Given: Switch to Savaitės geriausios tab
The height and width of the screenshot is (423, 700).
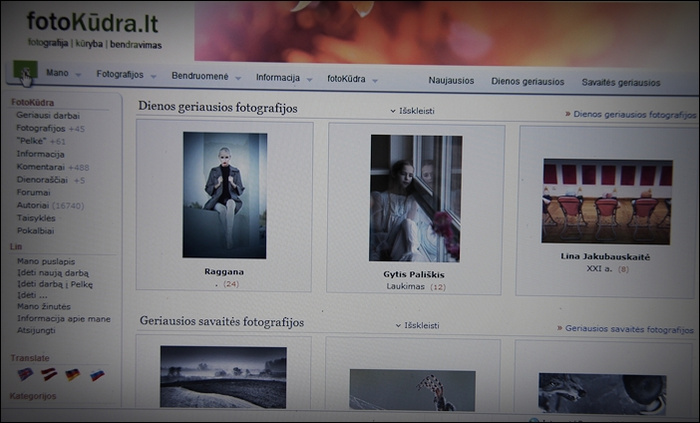Looking at the screenshot, I should (x=620, y=83).
